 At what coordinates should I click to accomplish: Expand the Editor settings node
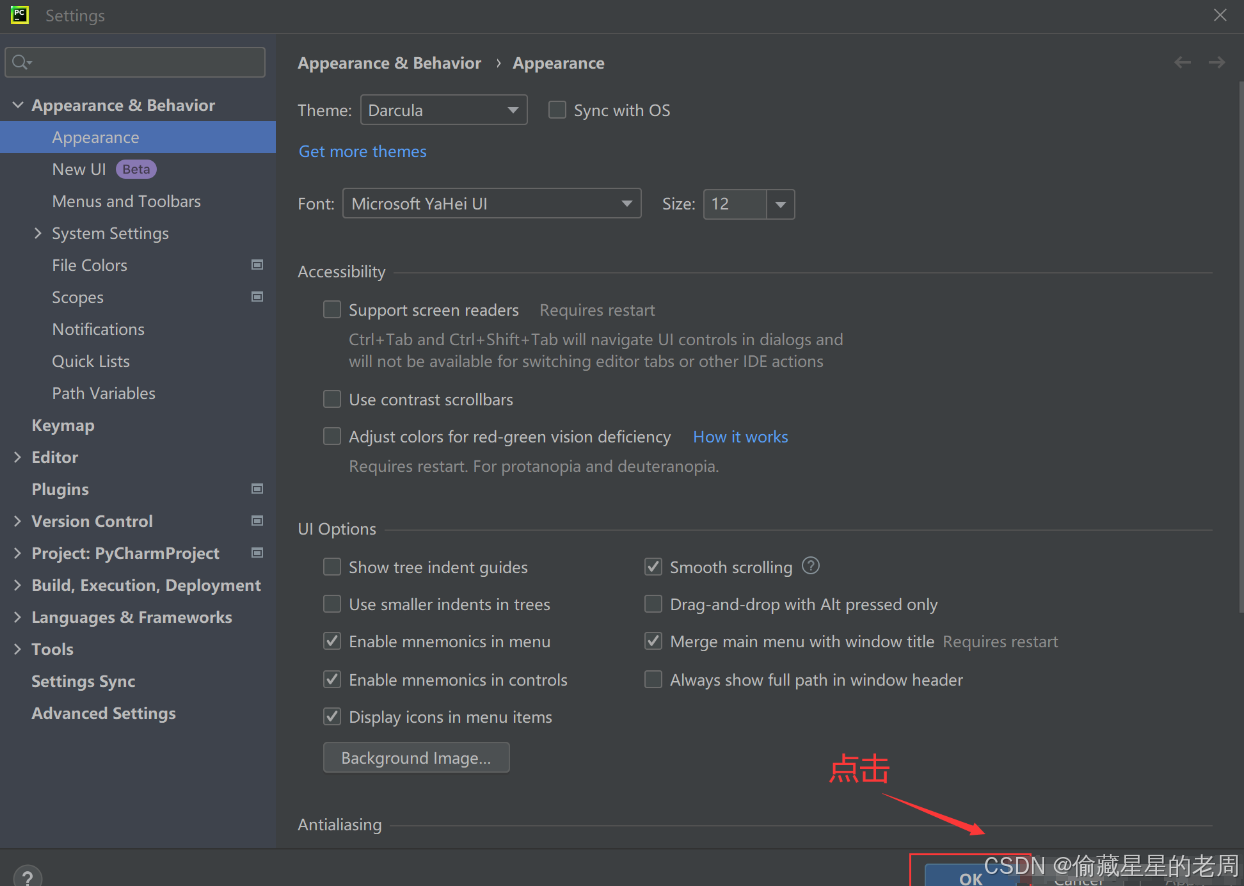pyautogui.click(x=18, y=457)
